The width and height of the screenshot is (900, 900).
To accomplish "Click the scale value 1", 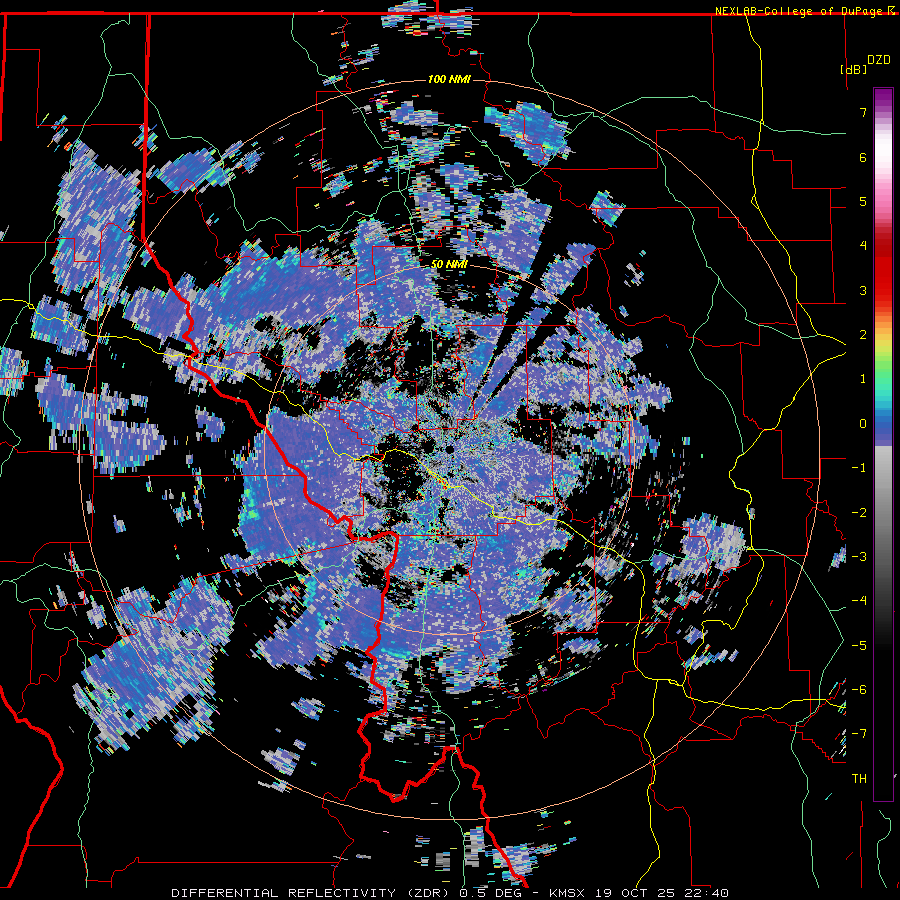I will click(x=863, y=379).
